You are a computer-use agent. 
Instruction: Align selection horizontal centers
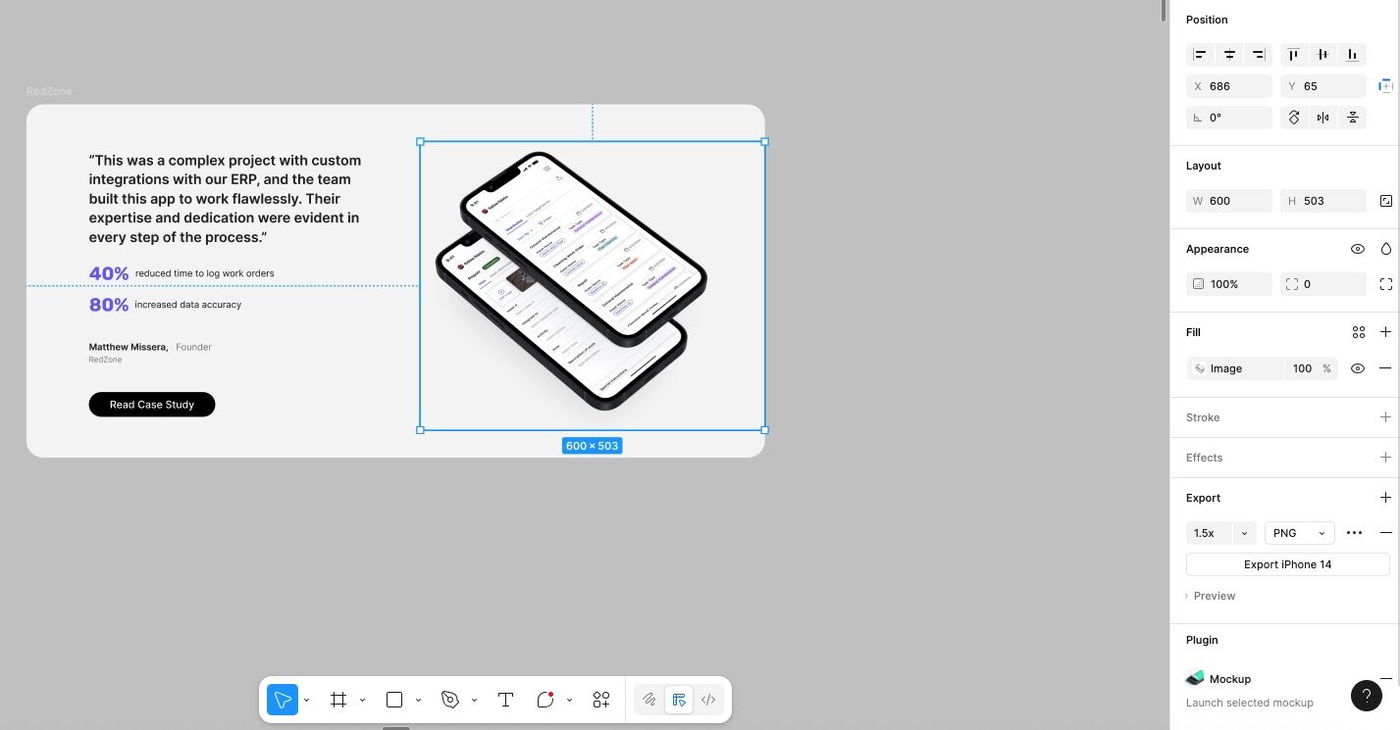click(x=1230, y=55)
